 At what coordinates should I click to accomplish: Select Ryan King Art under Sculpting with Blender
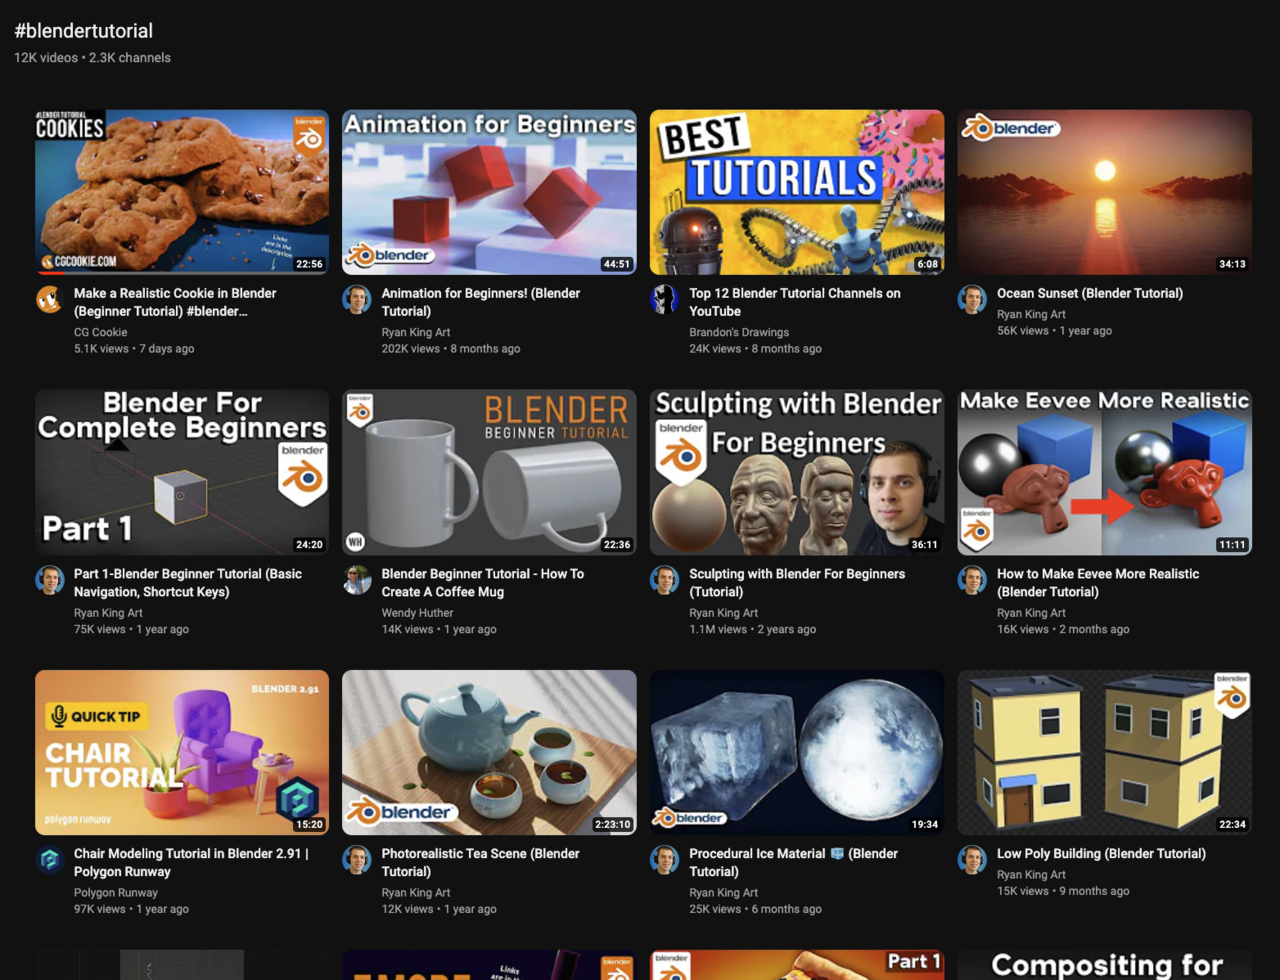pos(724,612)
